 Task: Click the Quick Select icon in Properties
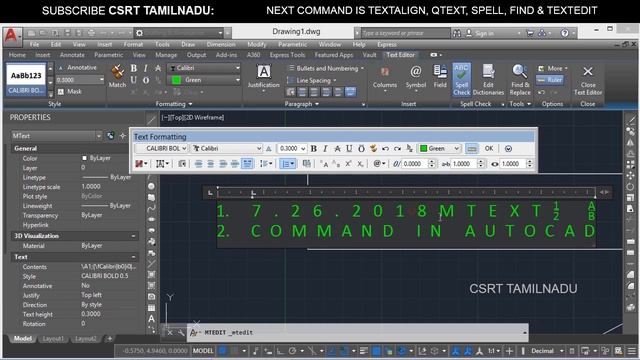click(x=122, y=136)
